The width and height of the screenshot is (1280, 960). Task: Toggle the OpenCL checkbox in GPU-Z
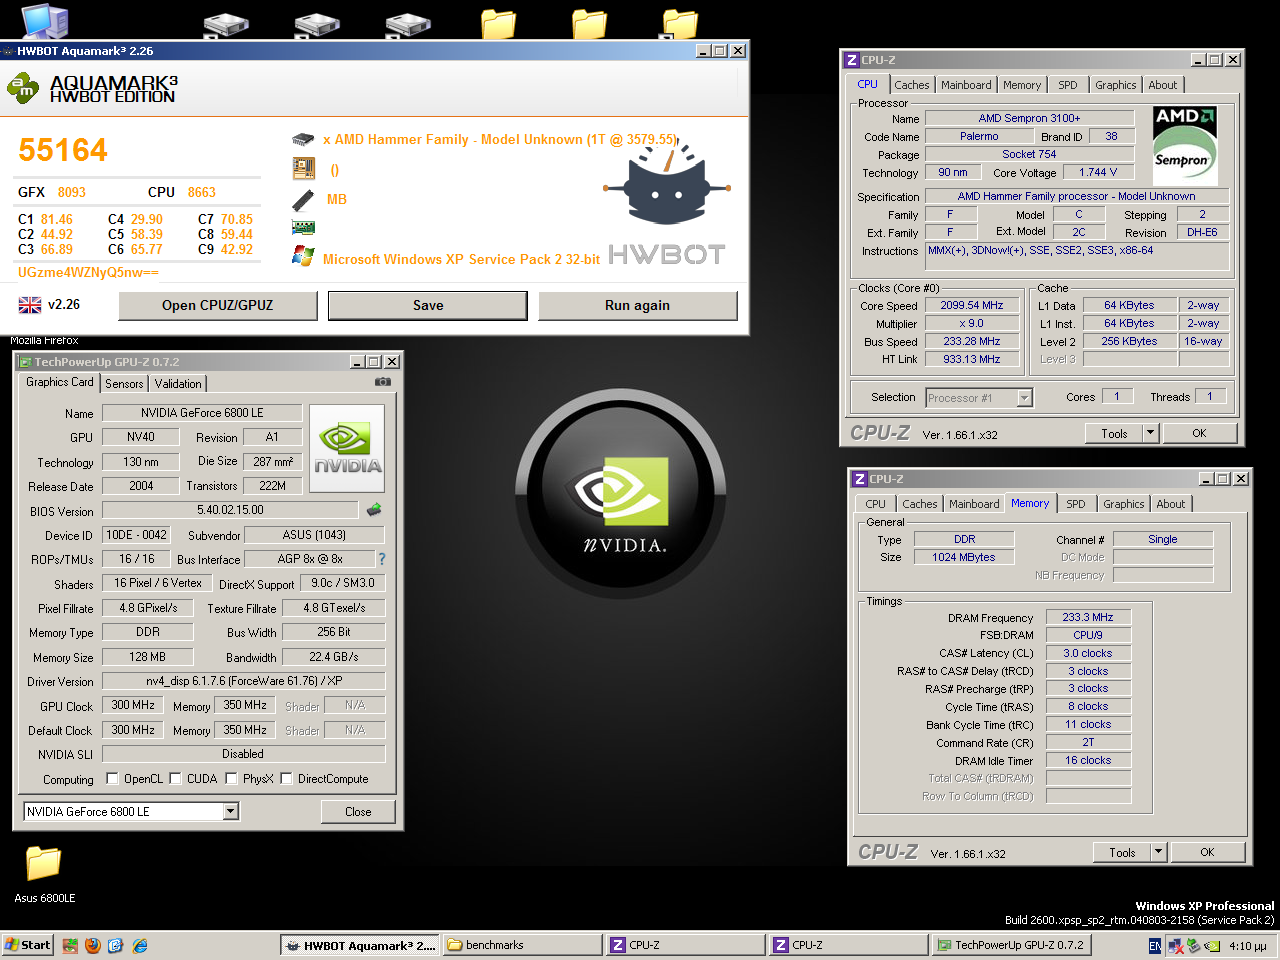(113, 779)
